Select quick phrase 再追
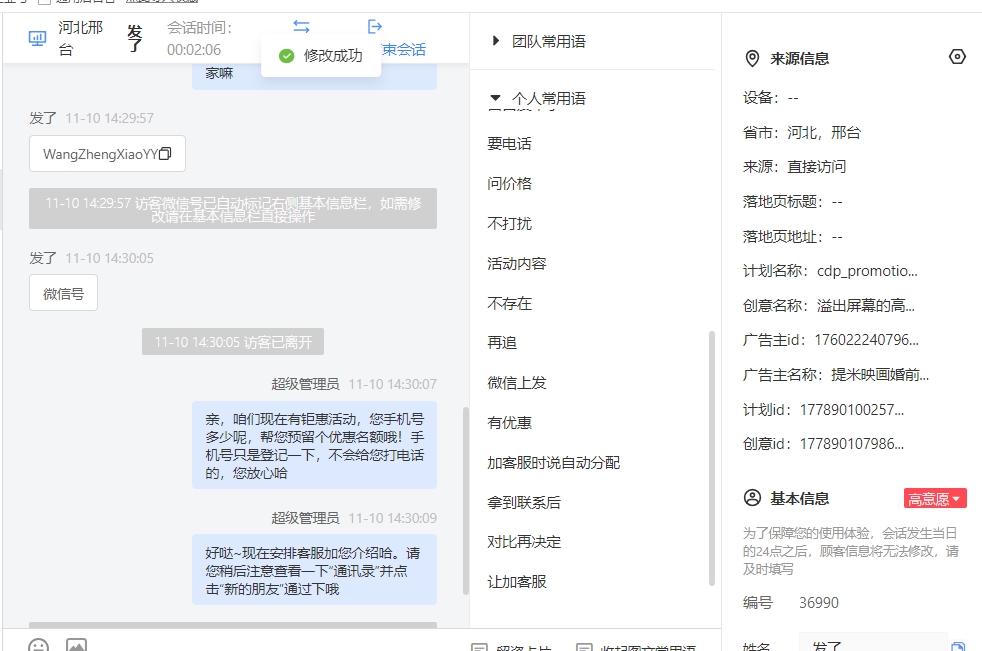982x651 pixels. click(x=502, y=343)
